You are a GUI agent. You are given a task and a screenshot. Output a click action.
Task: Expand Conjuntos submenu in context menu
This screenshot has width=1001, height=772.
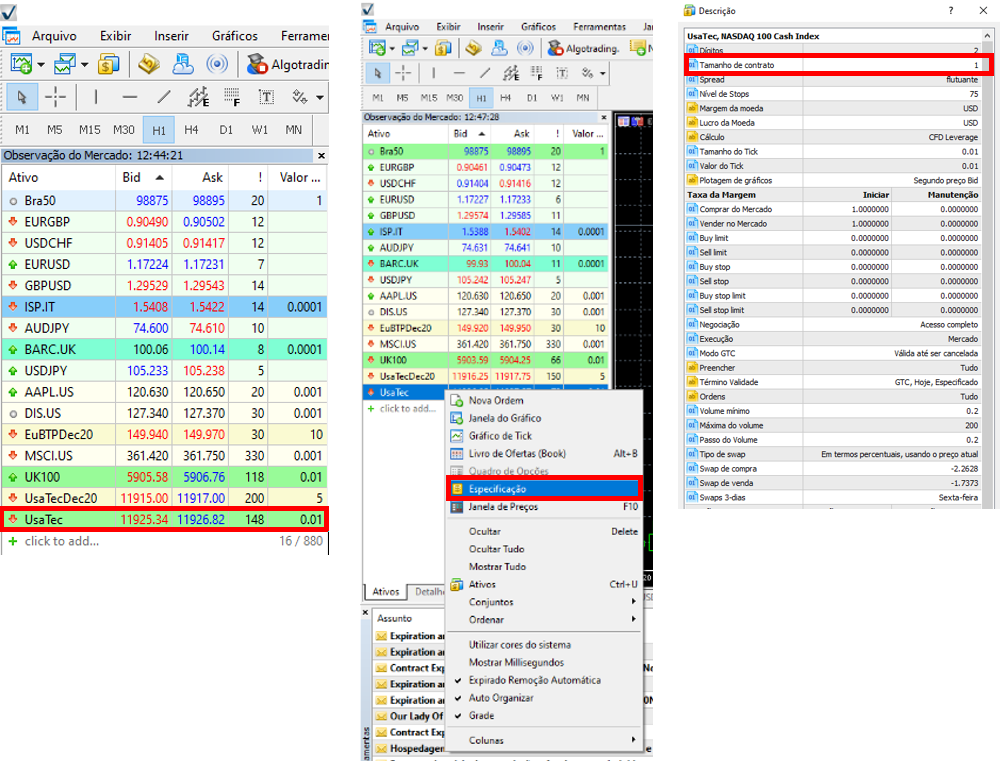545,602
